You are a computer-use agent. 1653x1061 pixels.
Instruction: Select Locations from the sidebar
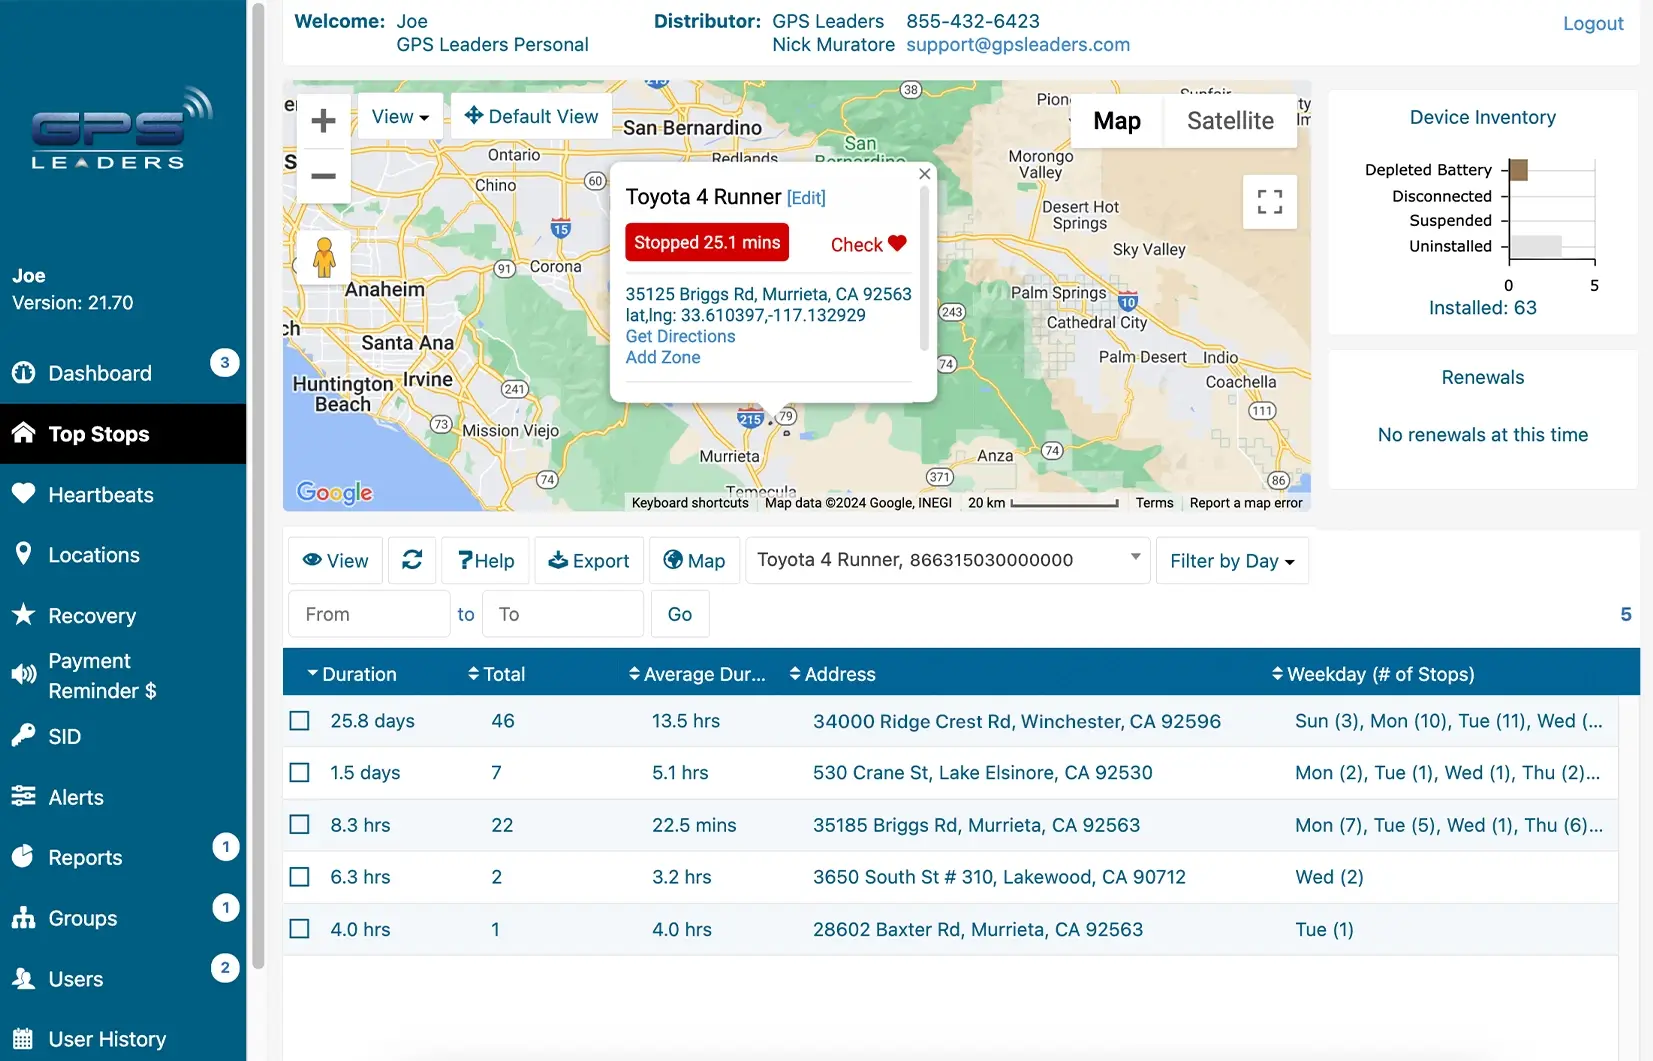(x=94, y=555)
